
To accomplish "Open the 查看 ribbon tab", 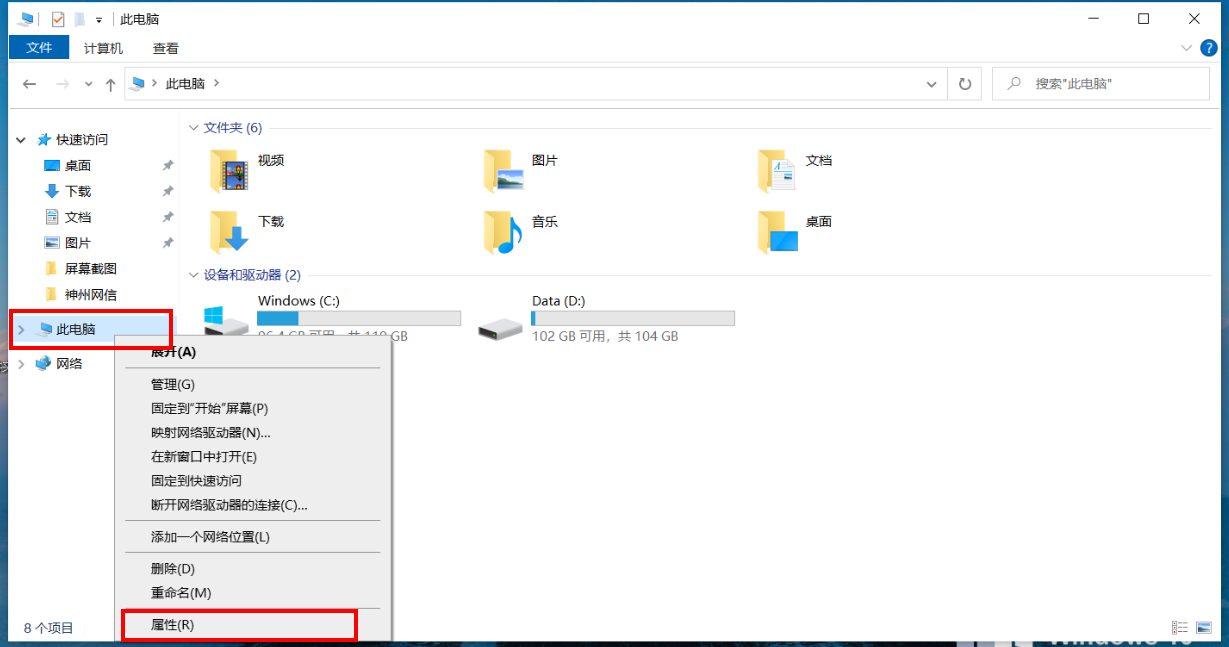I will point(166,47).
